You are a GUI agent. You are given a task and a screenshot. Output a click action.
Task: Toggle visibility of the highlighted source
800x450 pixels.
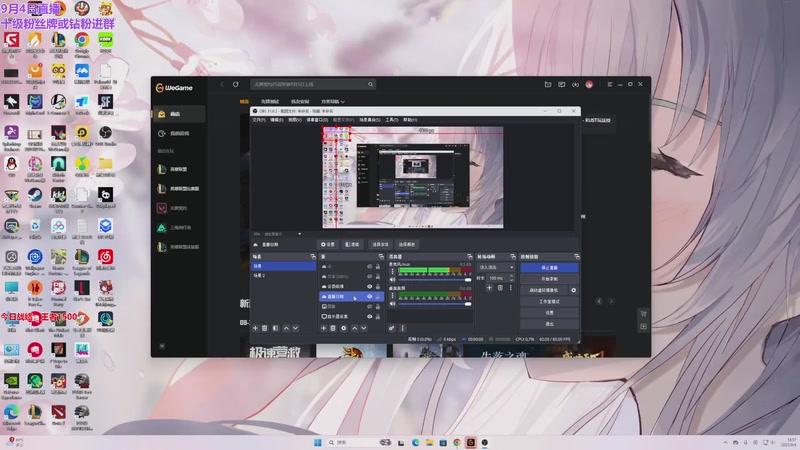(369, 296)
